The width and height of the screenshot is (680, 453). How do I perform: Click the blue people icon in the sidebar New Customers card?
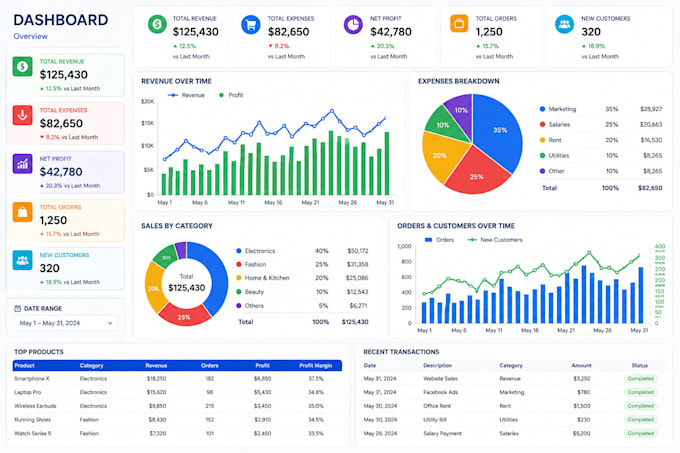point(22,260)
